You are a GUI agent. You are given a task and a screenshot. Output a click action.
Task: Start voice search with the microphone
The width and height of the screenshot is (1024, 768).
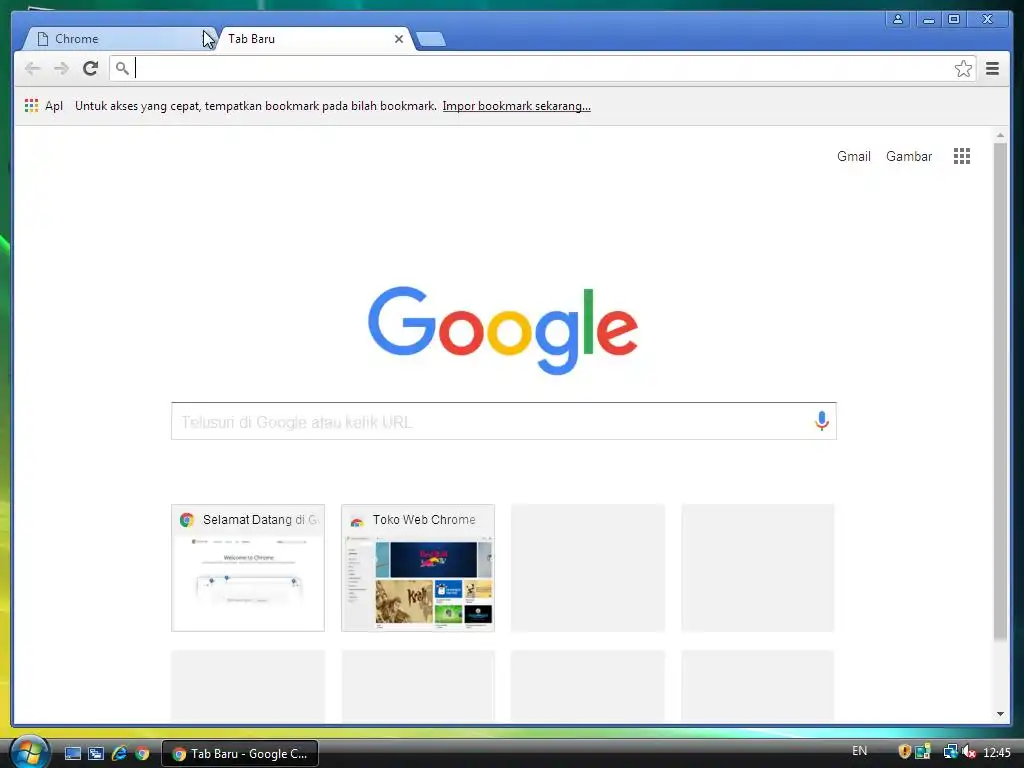pyautogui.click(x=822, y=421)
